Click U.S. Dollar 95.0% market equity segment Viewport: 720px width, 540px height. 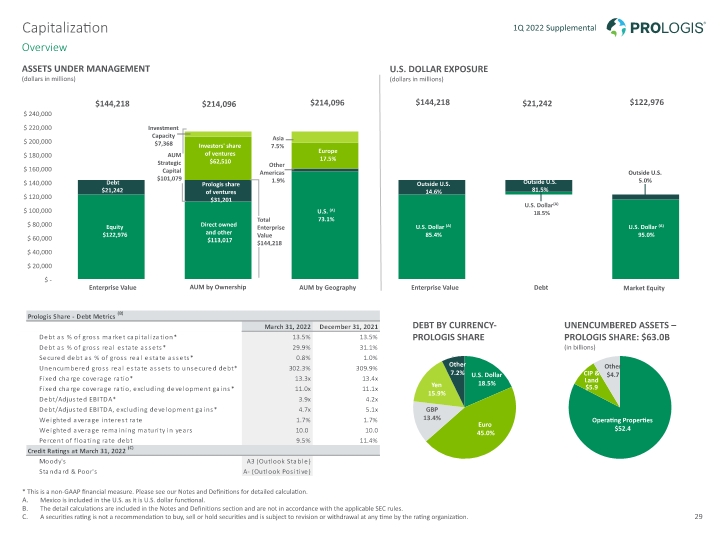(645, 239)
